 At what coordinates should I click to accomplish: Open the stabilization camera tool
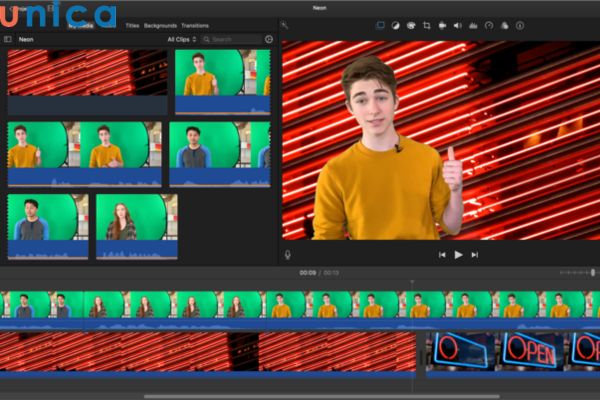pos(442,25)
